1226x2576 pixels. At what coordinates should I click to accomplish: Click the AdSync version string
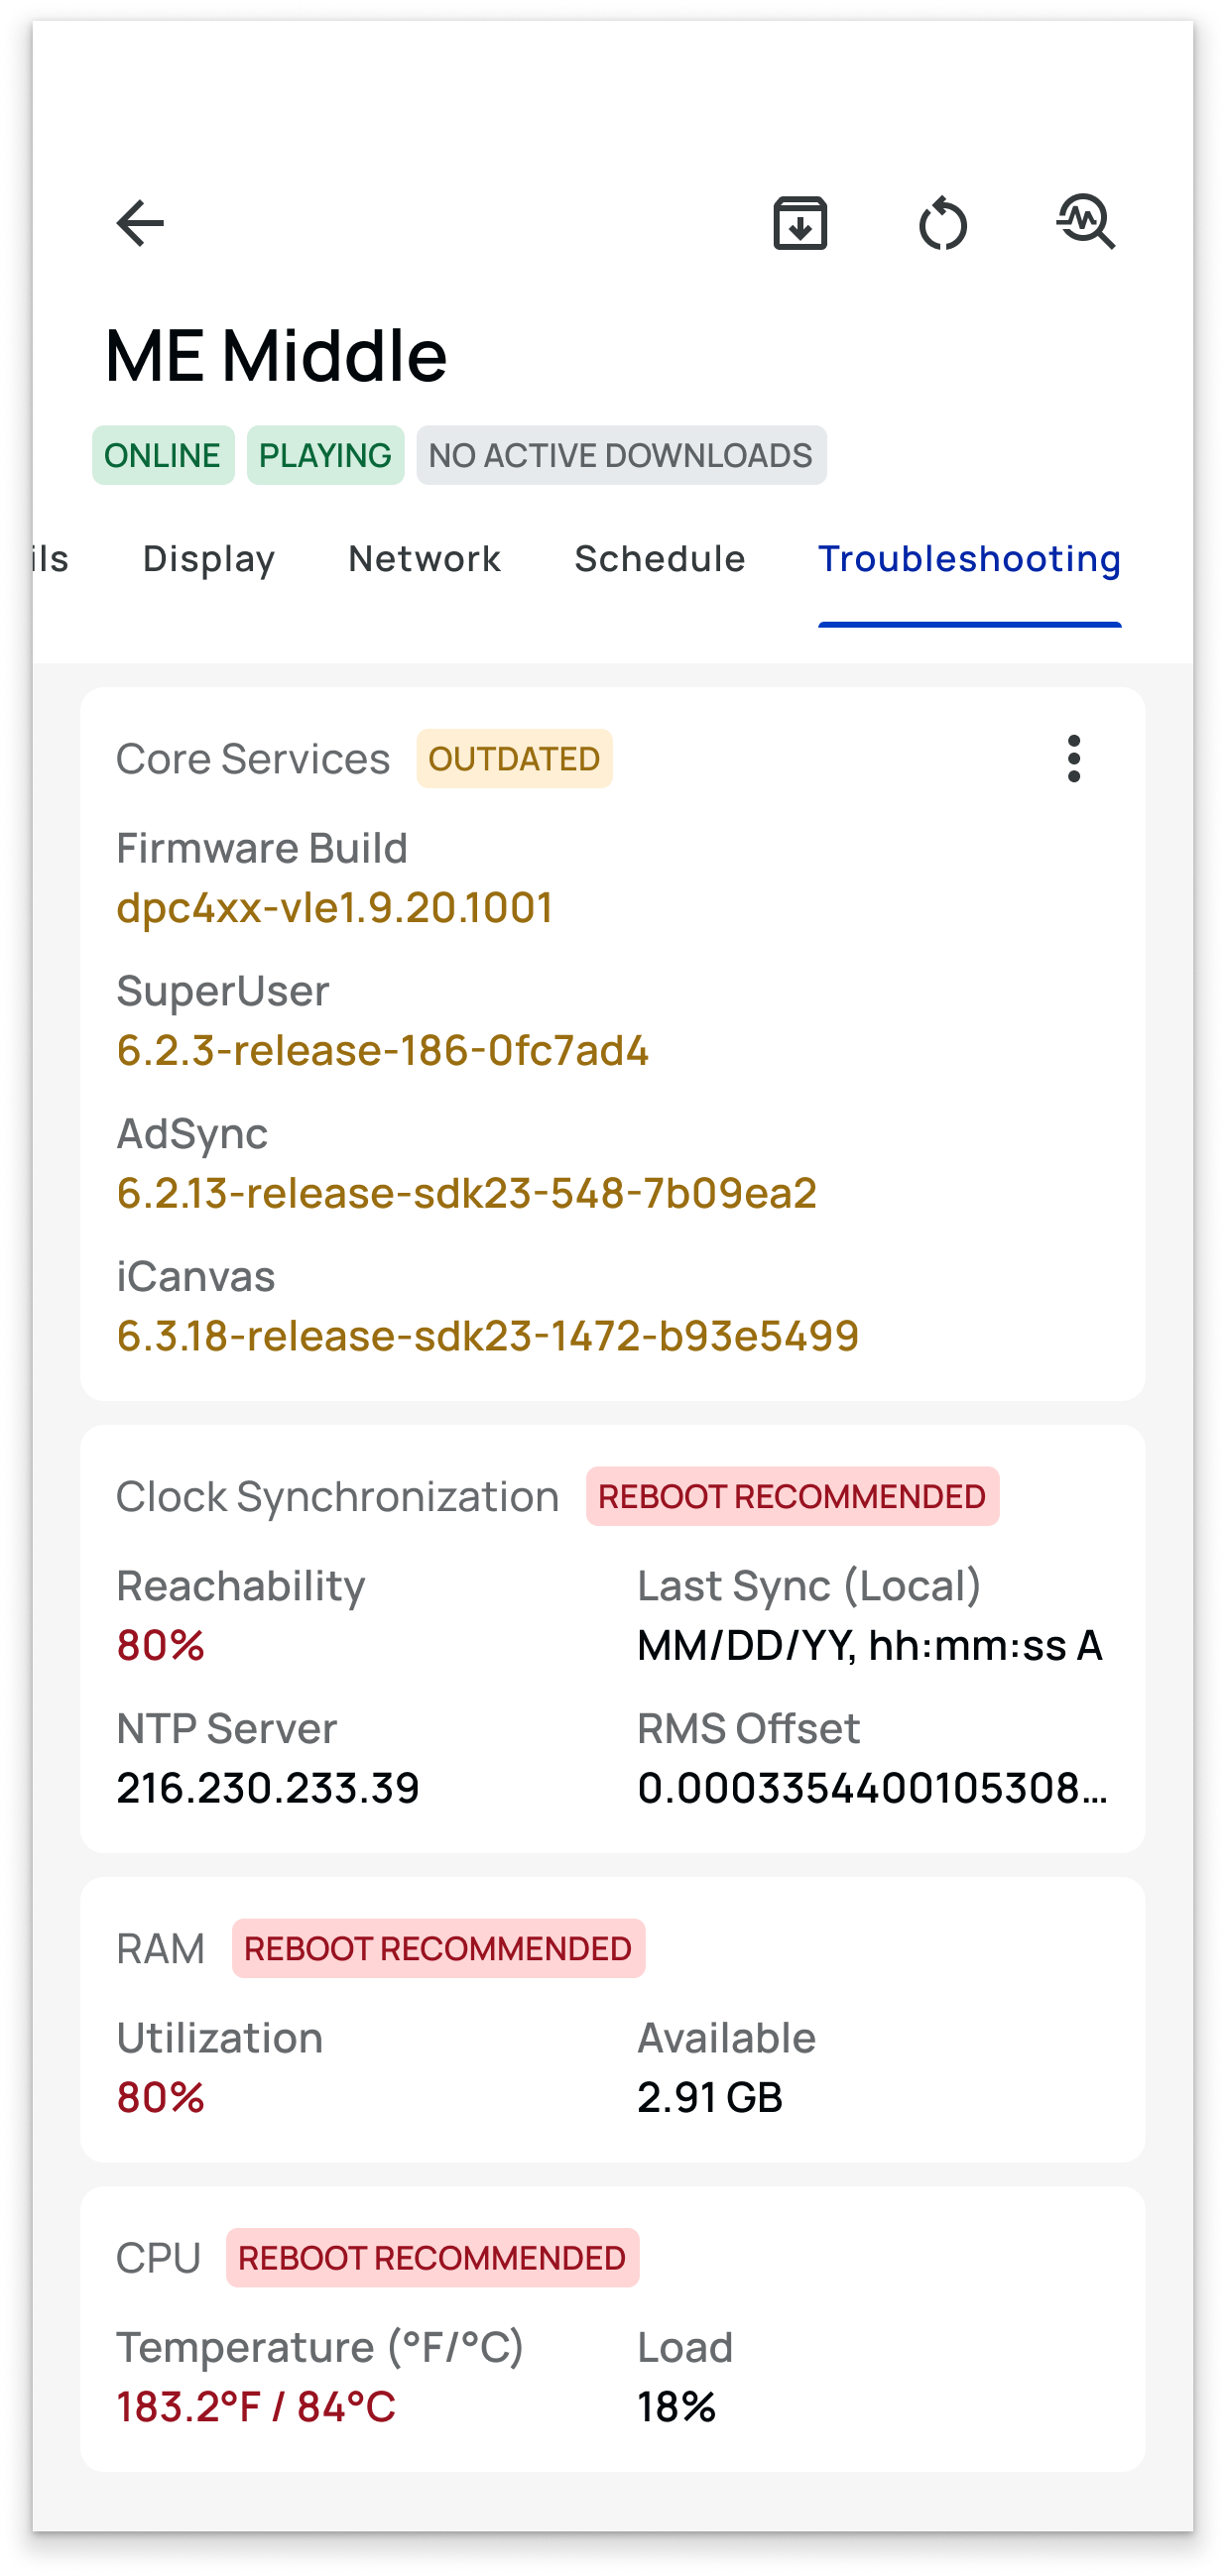click(x=467, y=1193)
